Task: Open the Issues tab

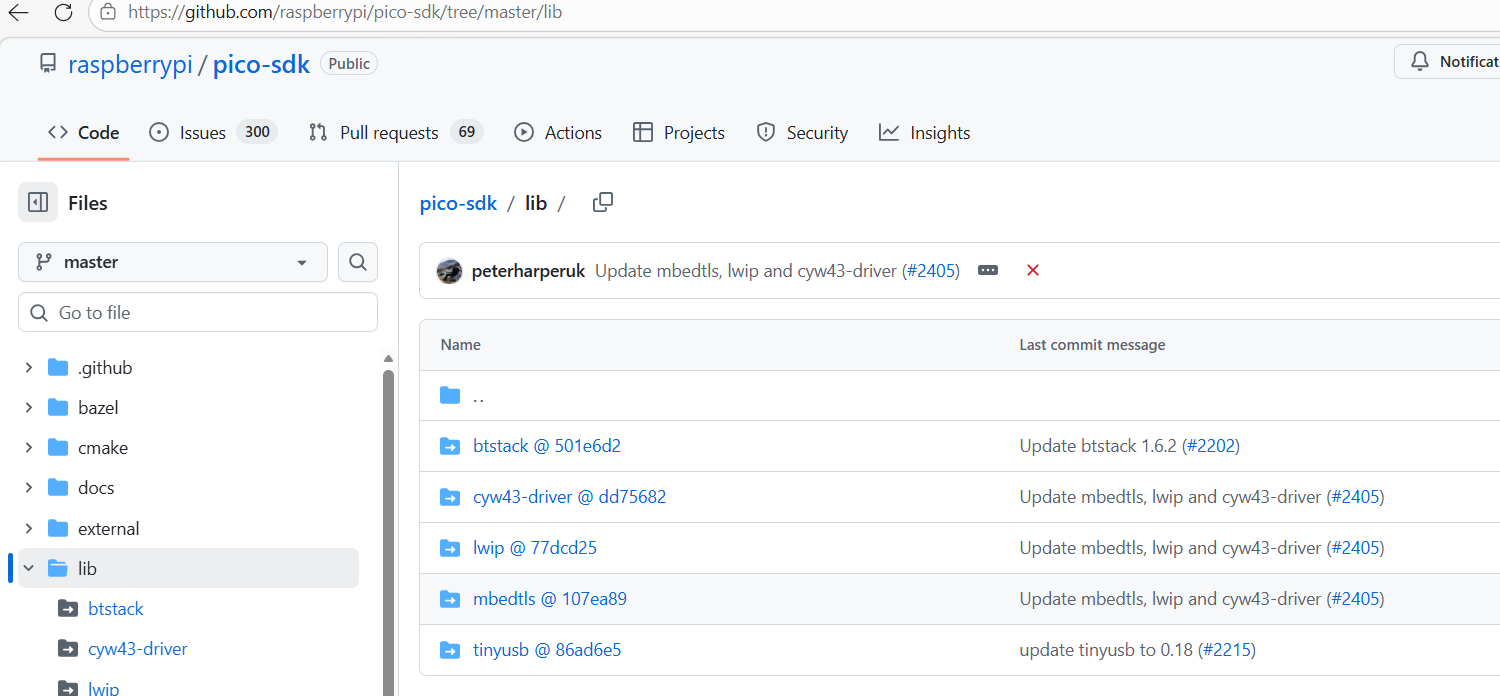Action: (212, 133)
